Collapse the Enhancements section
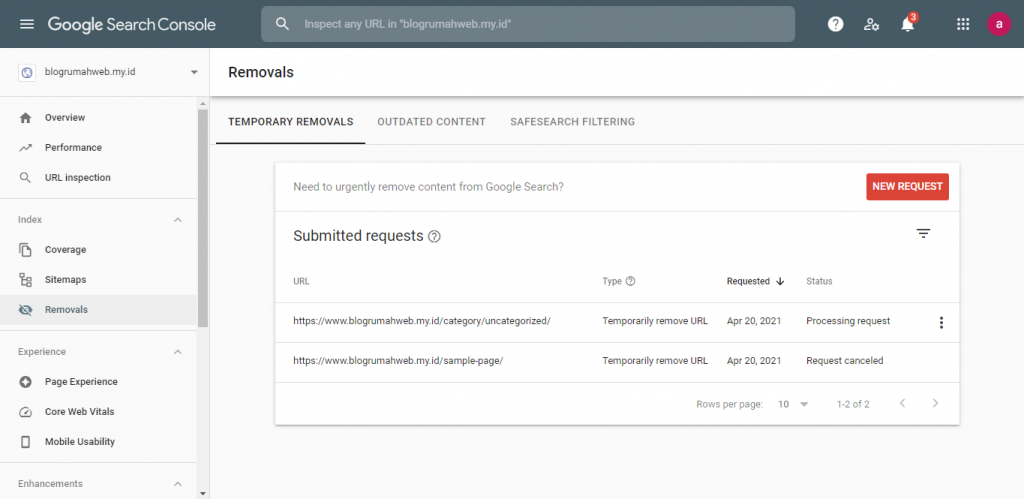Screen dimensions: 1024x499 (178, 484)
